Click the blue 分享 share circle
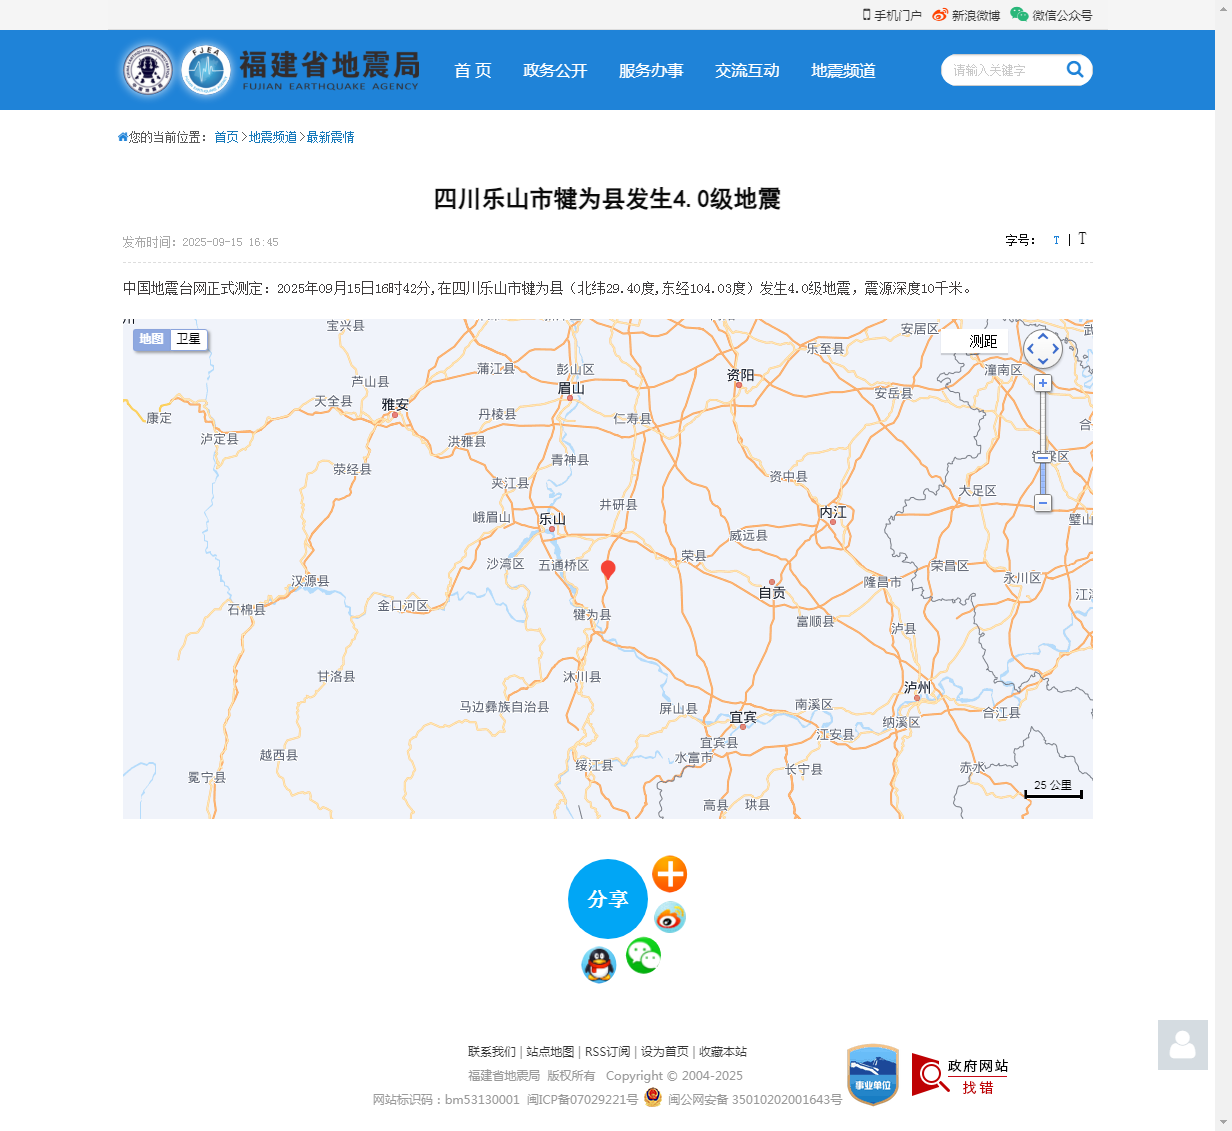This screenshot has width=1232, height=1131. click(607, 899)
